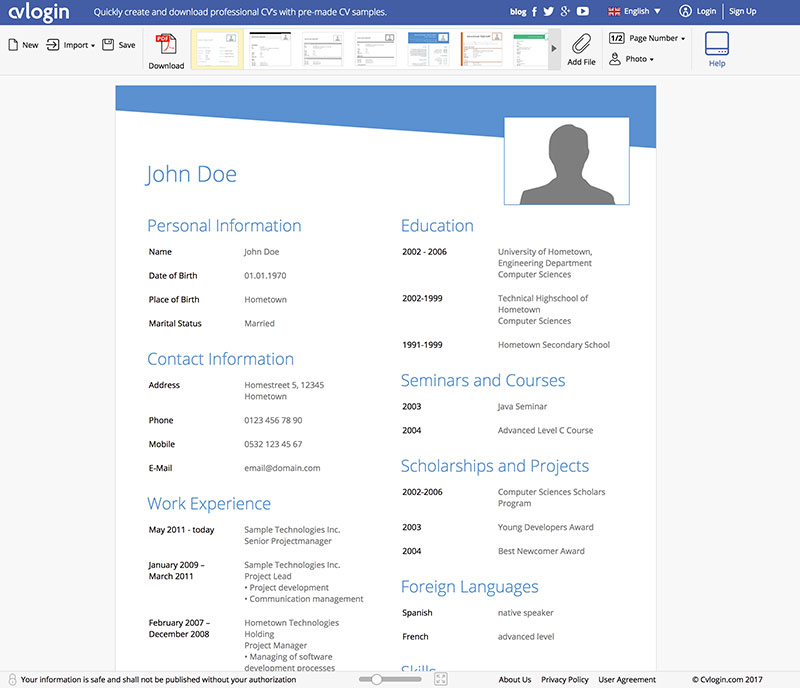Screen dimensions: 800x688
Task: Click the Save floppy disk icon
Action: pos(118,45)
